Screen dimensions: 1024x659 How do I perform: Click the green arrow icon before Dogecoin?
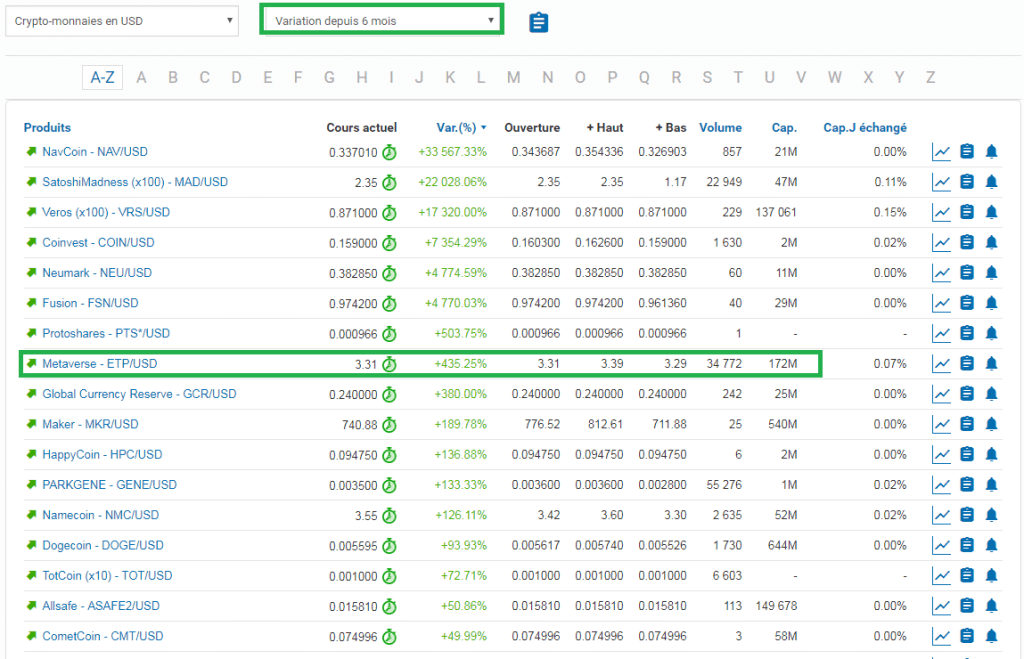[x=31, y=545]
